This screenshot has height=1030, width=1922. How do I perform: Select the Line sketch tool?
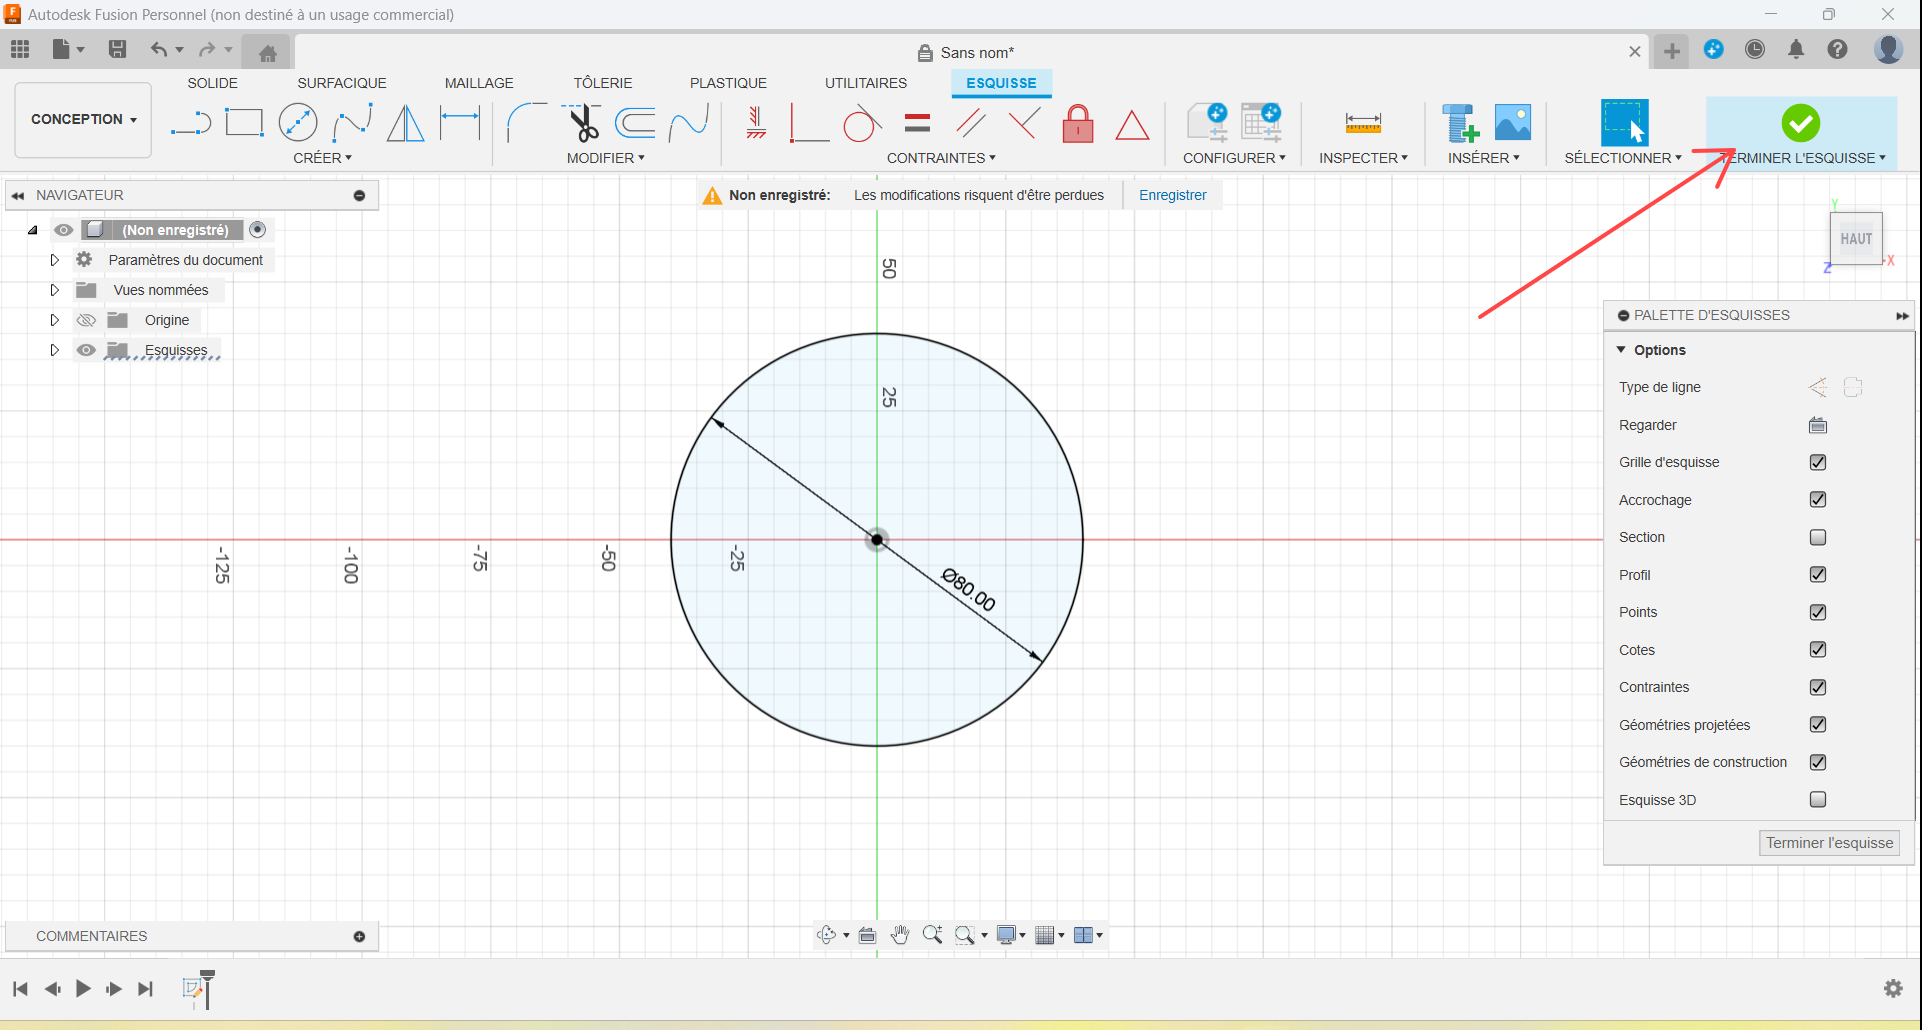pyautogui.click(x=190, y=124)
